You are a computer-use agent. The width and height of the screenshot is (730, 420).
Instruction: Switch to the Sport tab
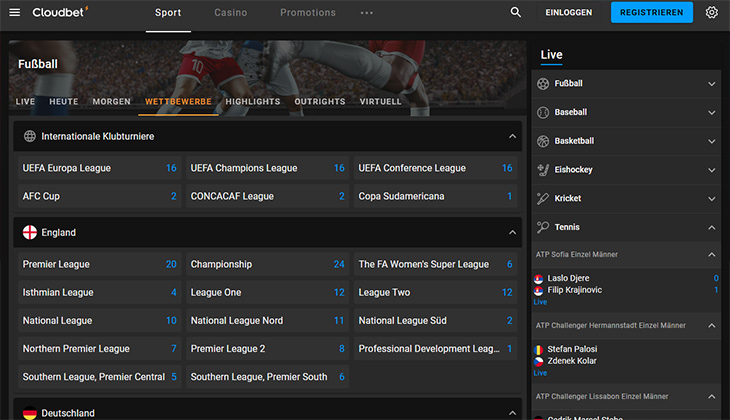(x=168, y=13)
